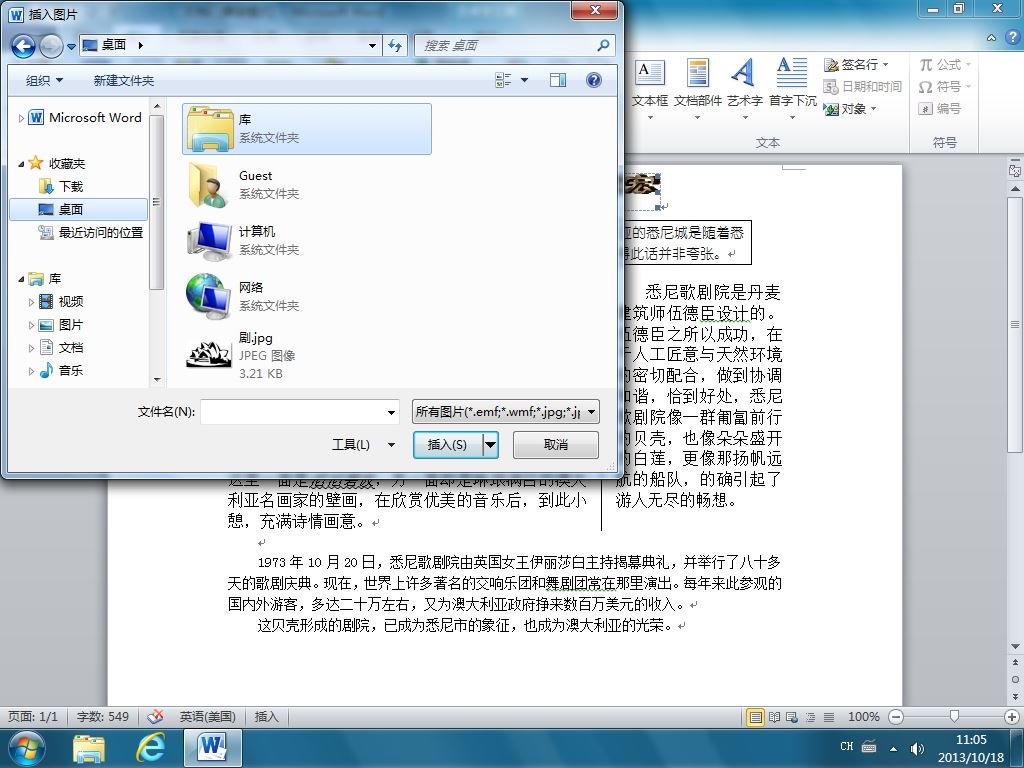Click the 取消 button
Image resolution: width=1024 pixels, height=768 pixels.
click(556, 445)
